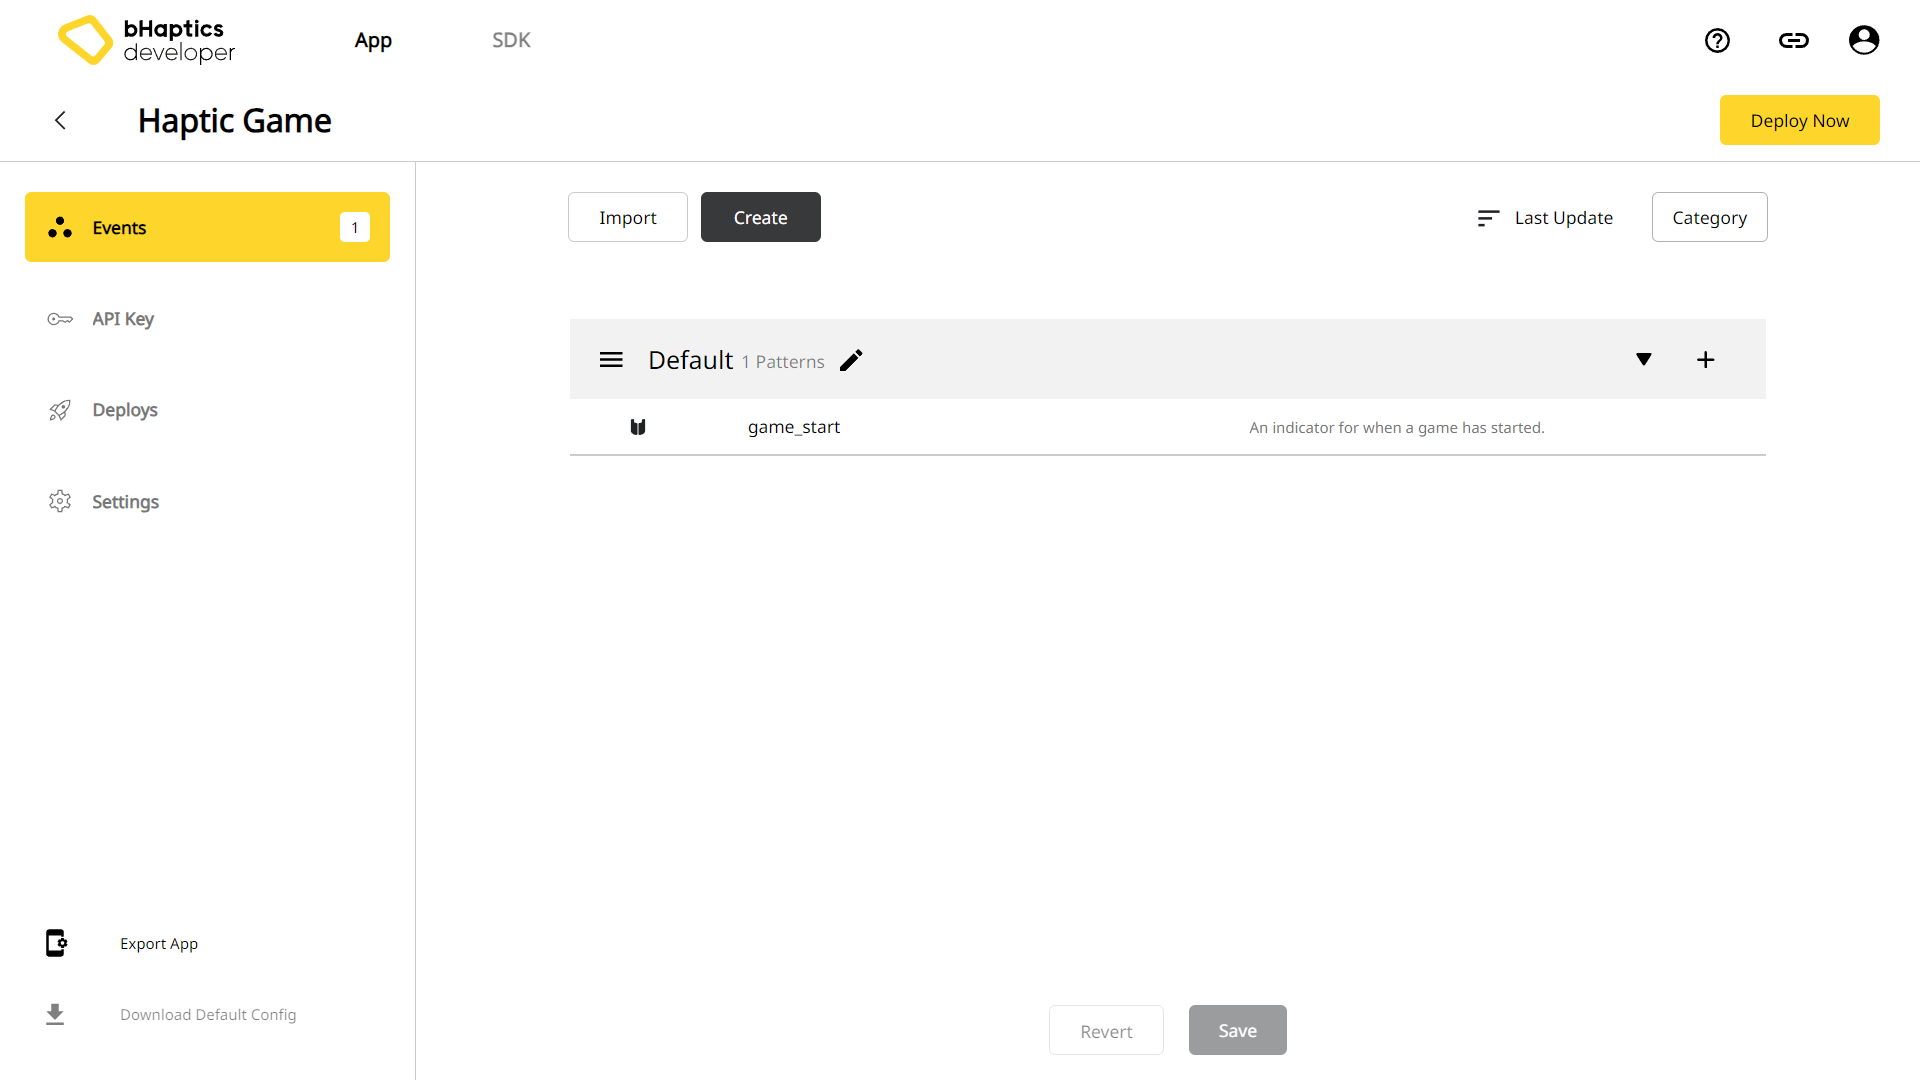
Task: Click the Create button
Action: coord(761,218)
